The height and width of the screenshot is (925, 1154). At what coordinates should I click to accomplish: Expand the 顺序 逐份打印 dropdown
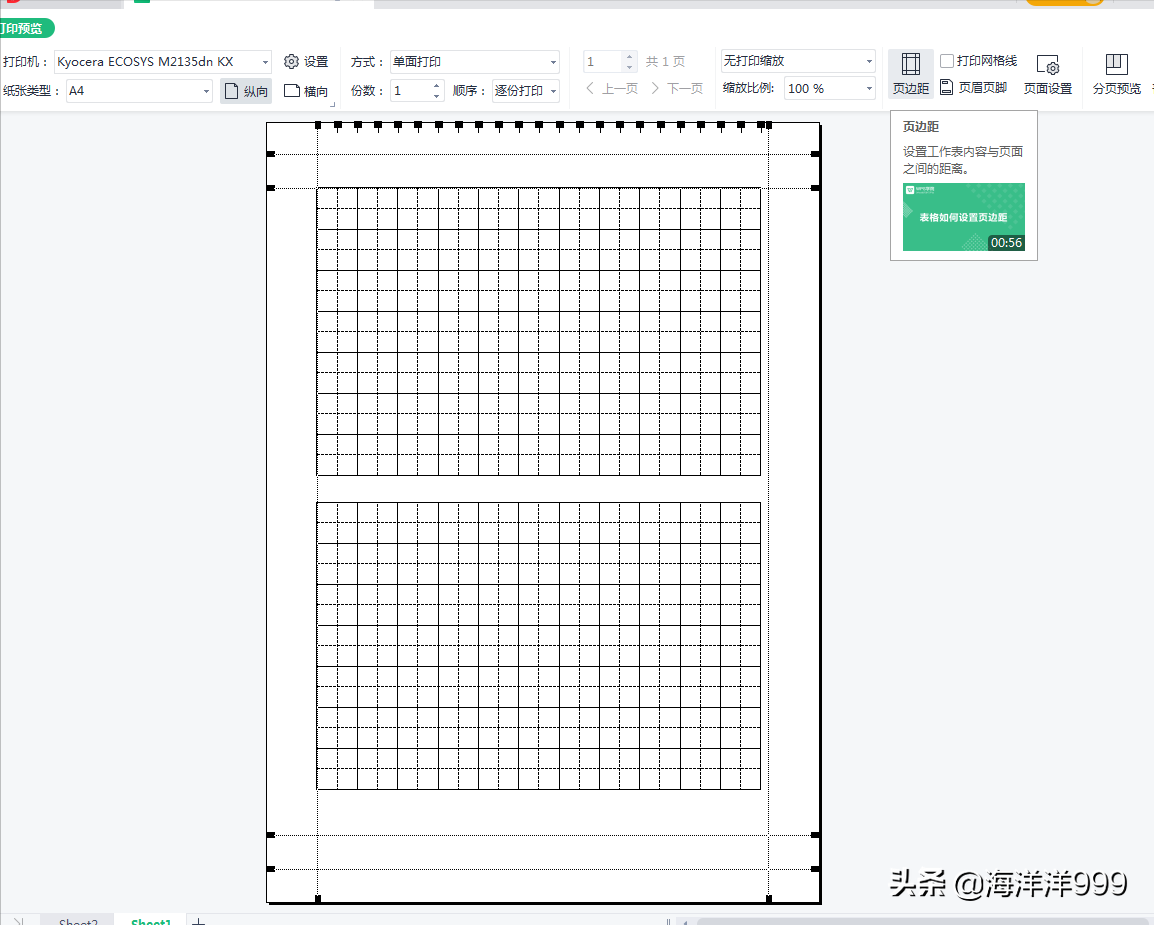(553, 91)
